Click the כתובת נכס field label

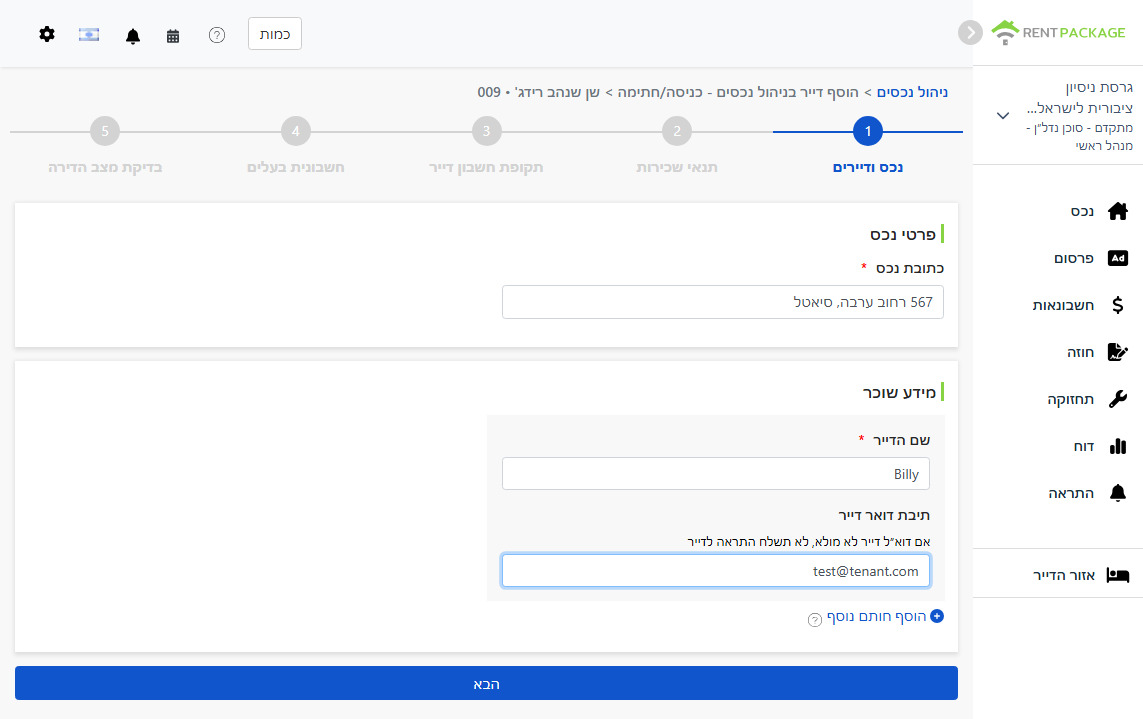tap(910, 268)
